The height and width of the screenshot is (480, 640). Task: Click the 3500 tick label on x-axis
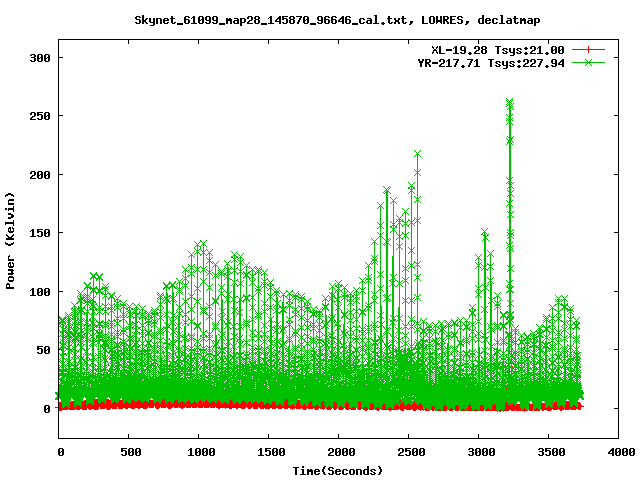tap(549, 452)
